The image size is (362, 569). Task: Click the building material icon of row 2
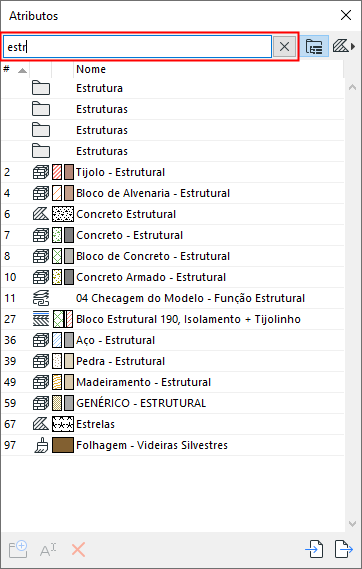(x=41, y=172)
